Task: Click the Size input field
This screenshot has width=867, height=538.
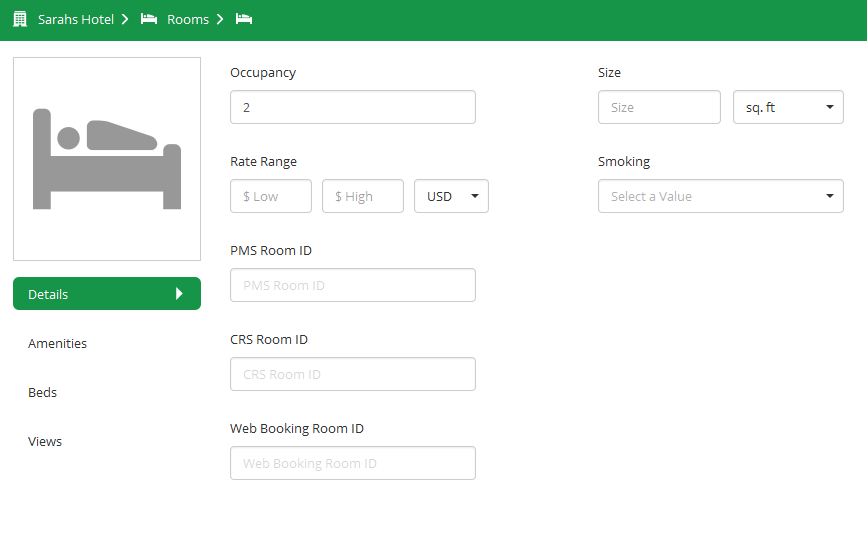Action: click(x=659, y=107)
